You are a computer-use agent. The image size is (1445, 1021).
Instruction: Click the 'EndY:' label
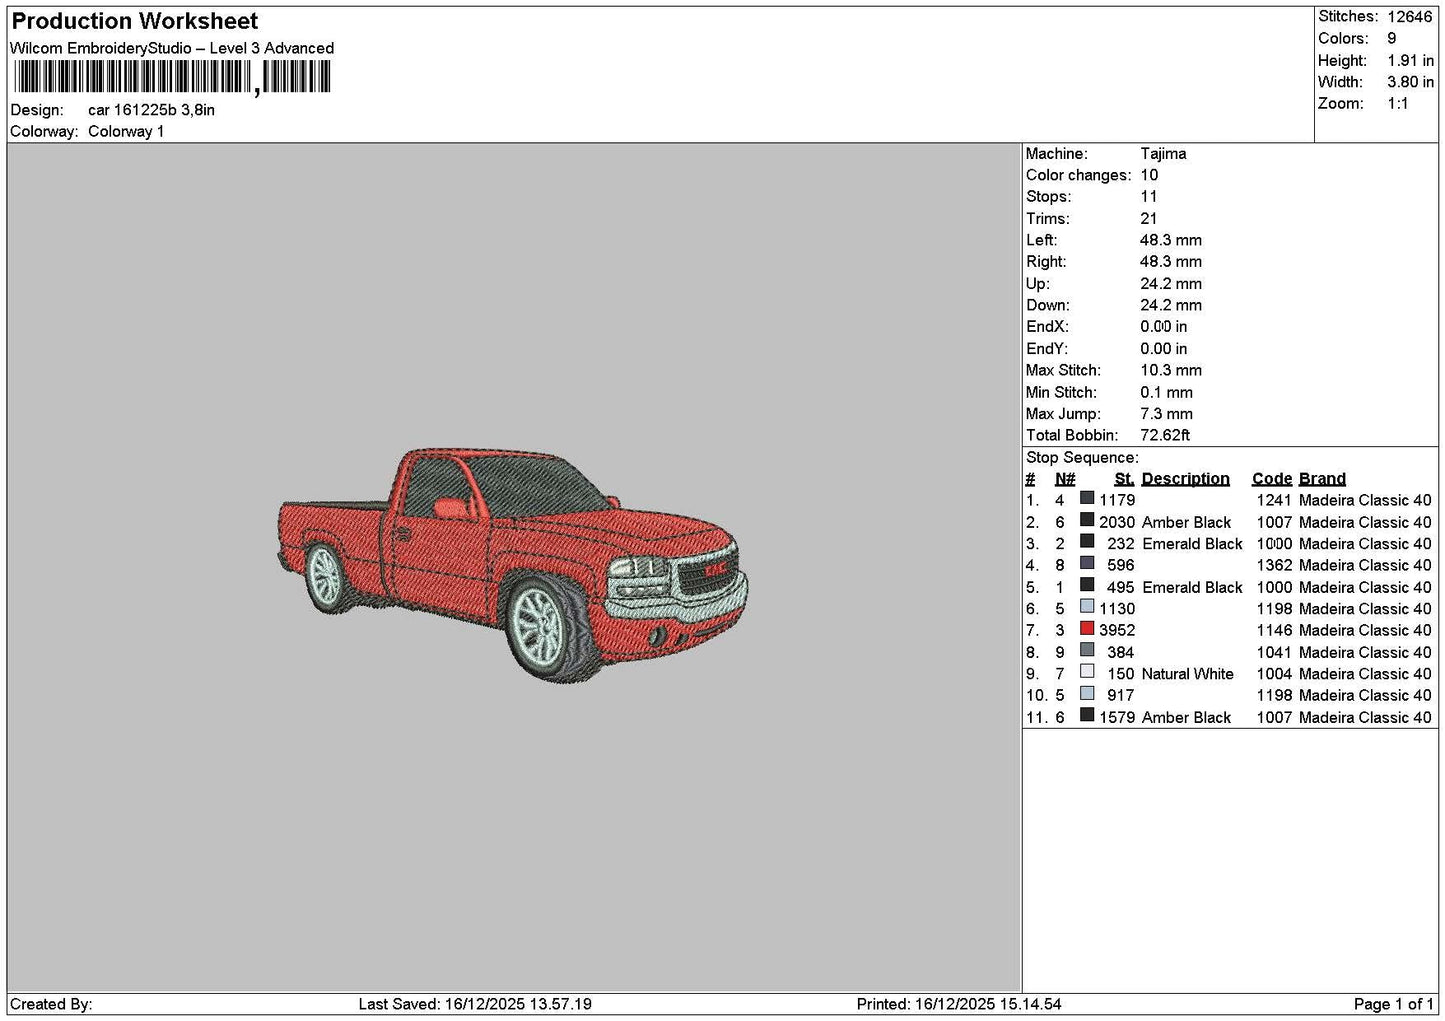(x=1047, y=349)
